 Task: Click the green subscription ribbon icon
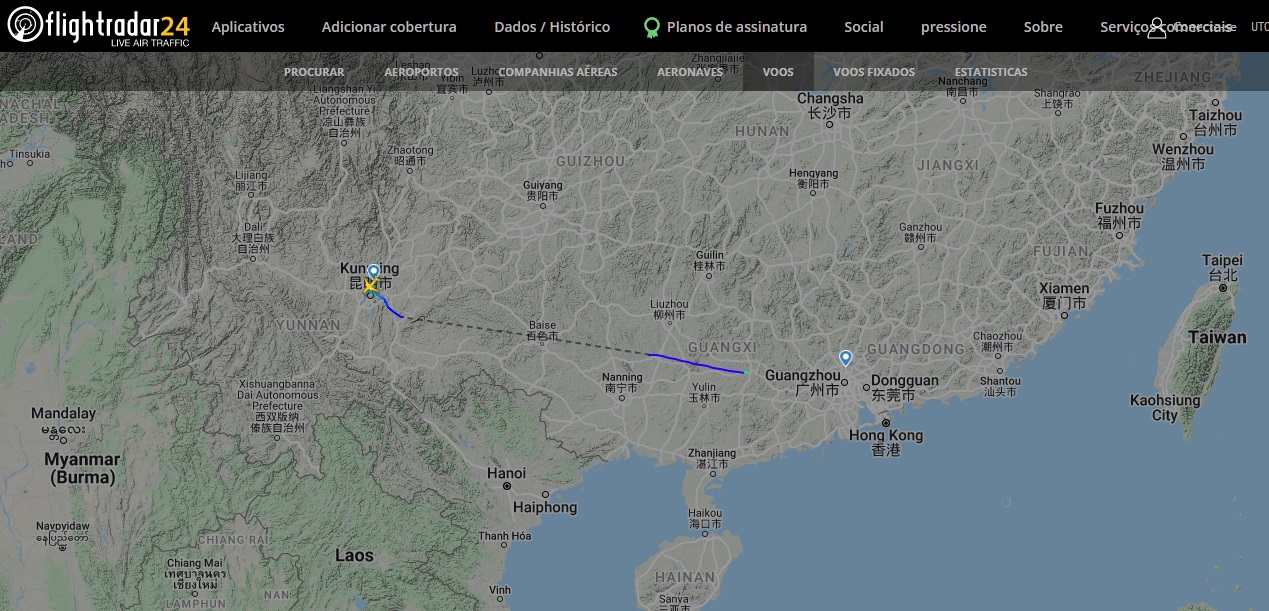tap(652, 27)
